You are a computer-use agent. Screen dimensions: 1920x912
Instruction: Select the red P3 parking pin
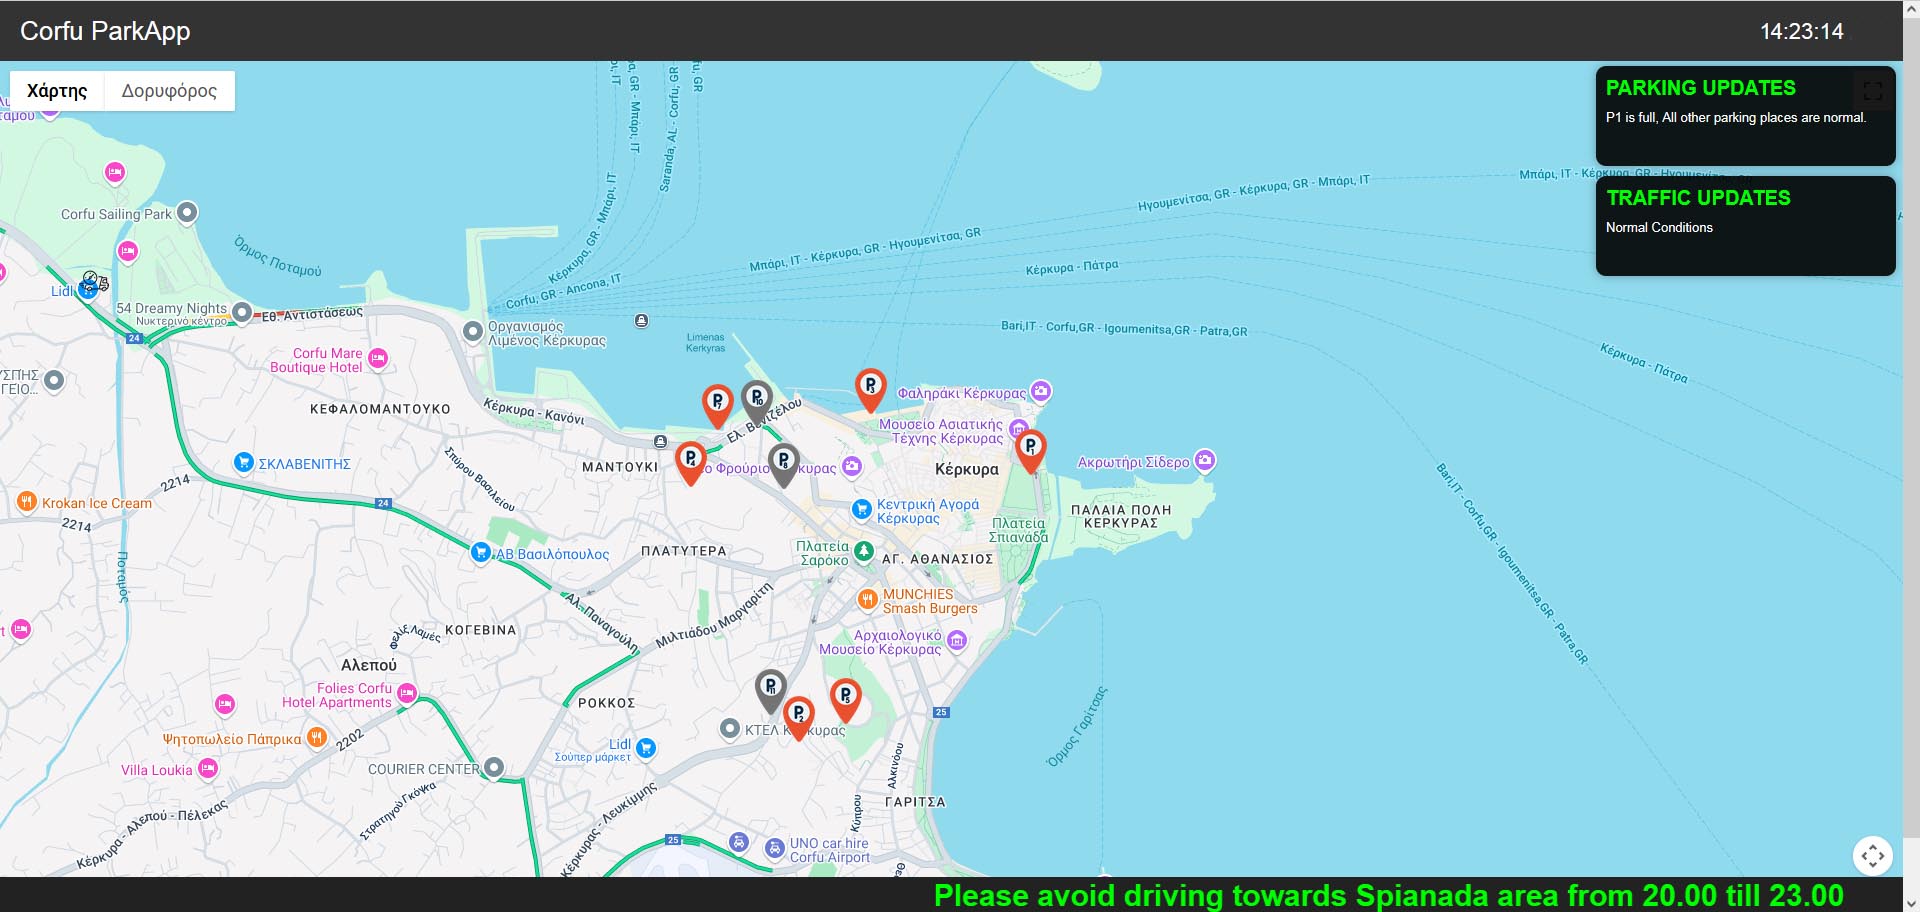click(871, 386)
